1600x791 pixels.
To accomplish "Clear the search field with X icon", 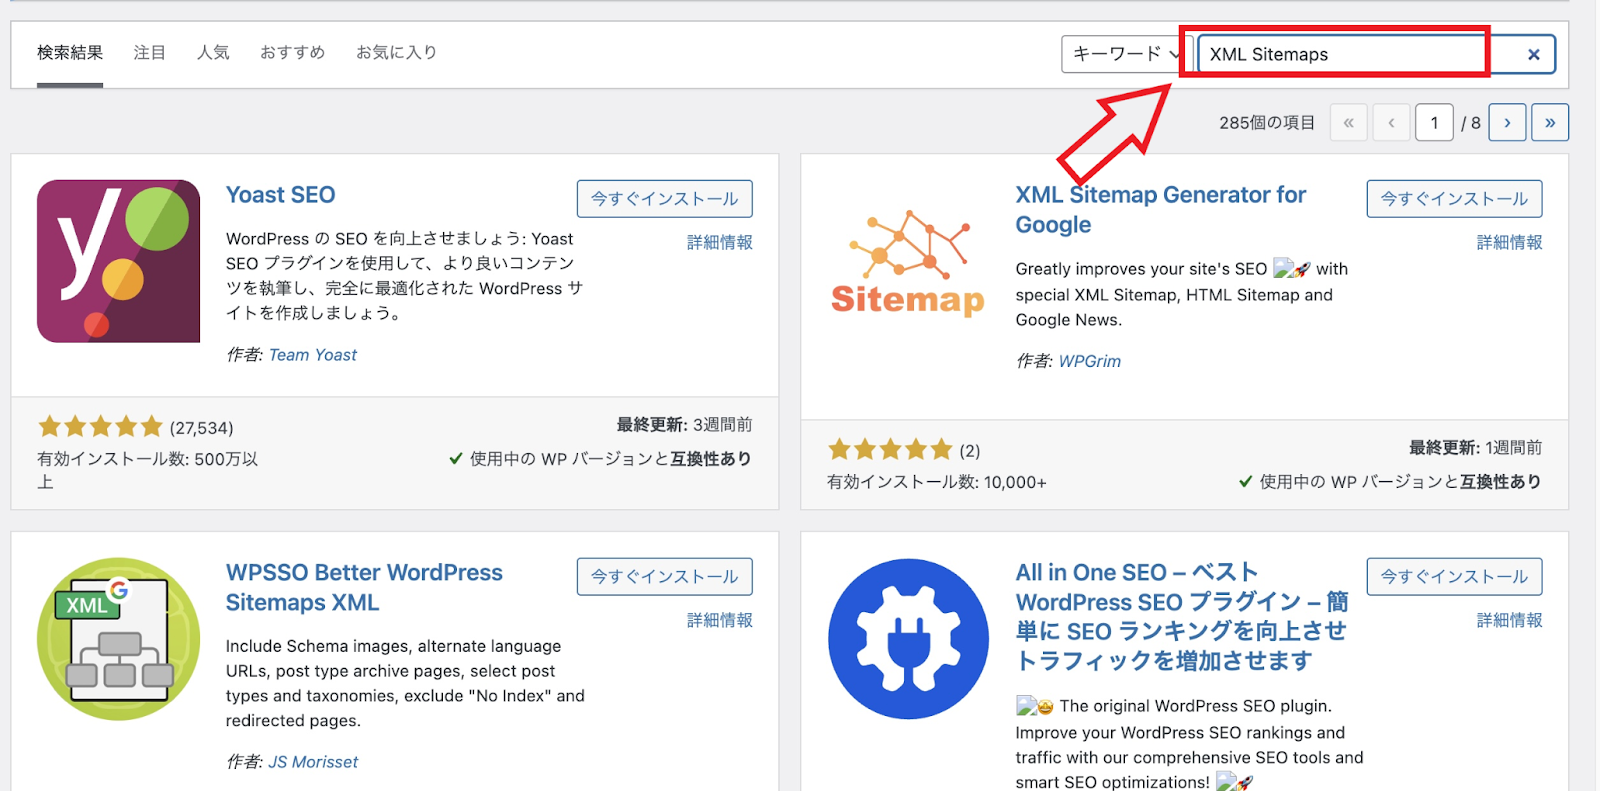I will 1533,55.
